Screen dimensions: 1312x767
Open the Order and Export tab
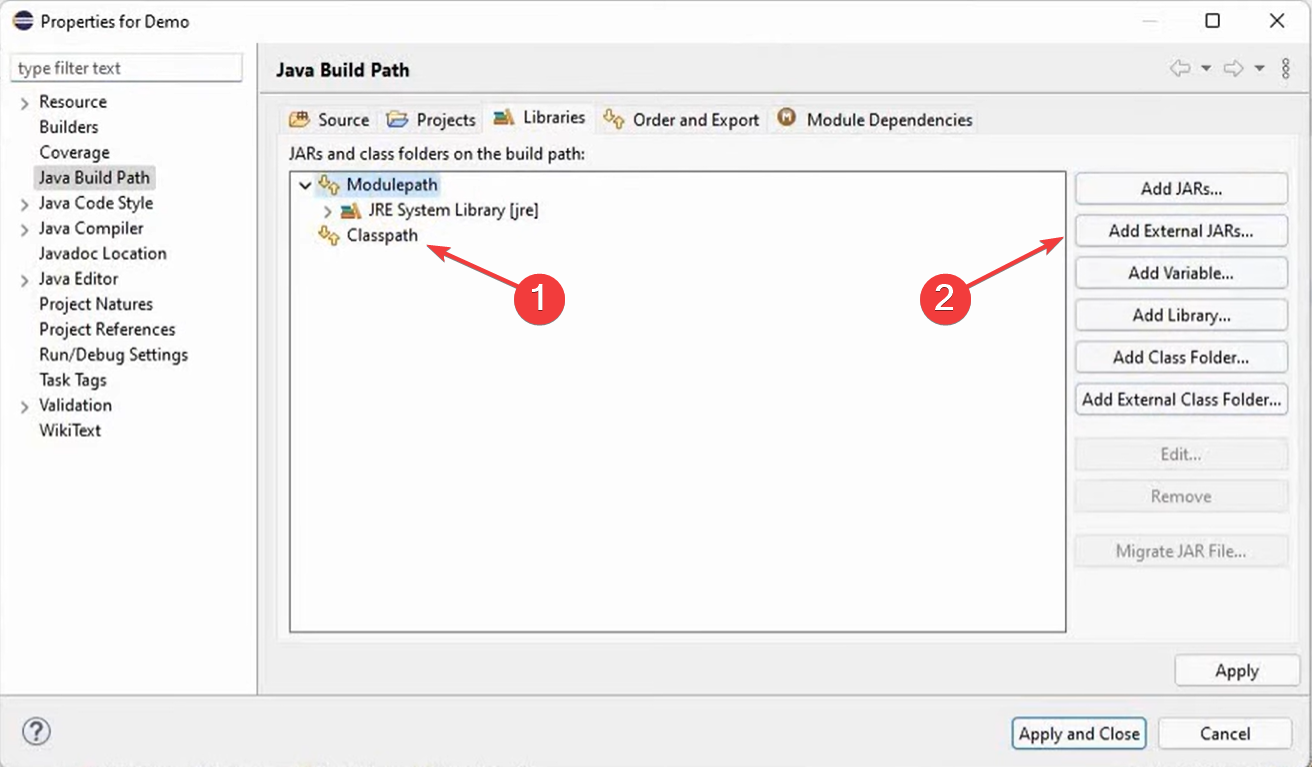pyautogui.click(x=682, y=120)
